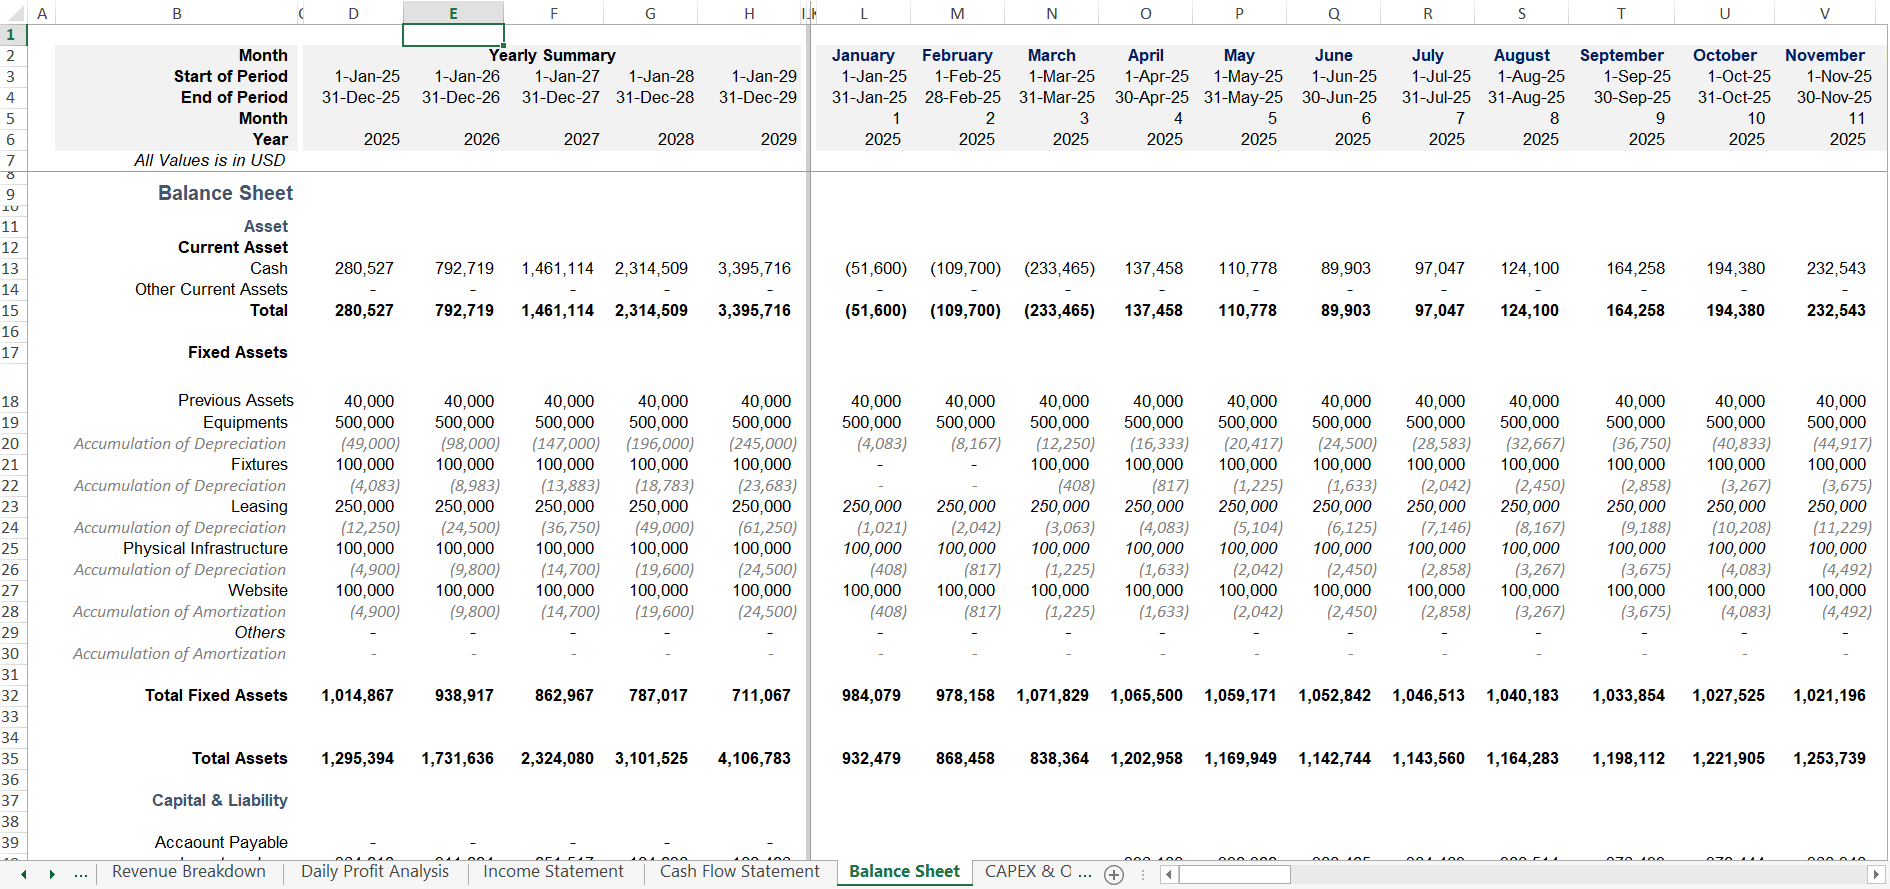1890x889 pixels.
Task: Click the Balance Sheet title cell
Action: (x=226, y=193)
